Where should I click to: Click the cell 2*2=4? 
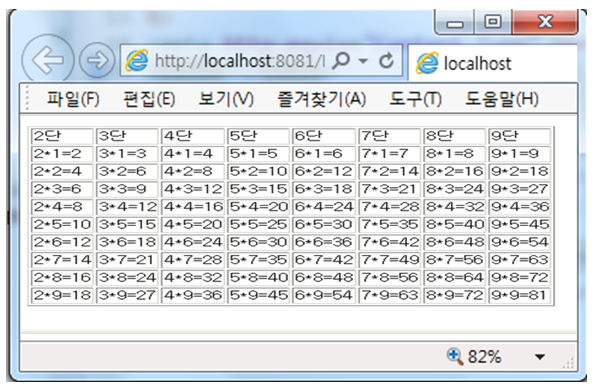point(62,171)
